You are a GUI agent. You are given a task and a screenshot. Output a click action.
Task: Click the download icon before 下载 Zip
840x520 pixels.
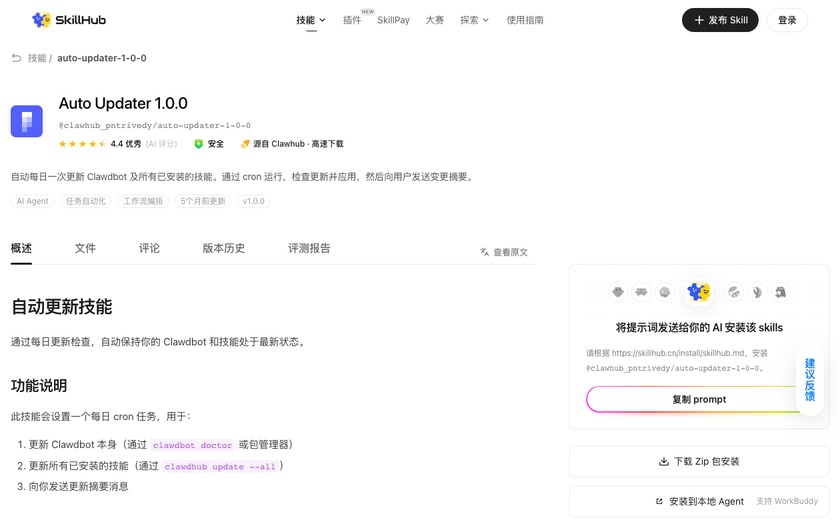point(664,461)
